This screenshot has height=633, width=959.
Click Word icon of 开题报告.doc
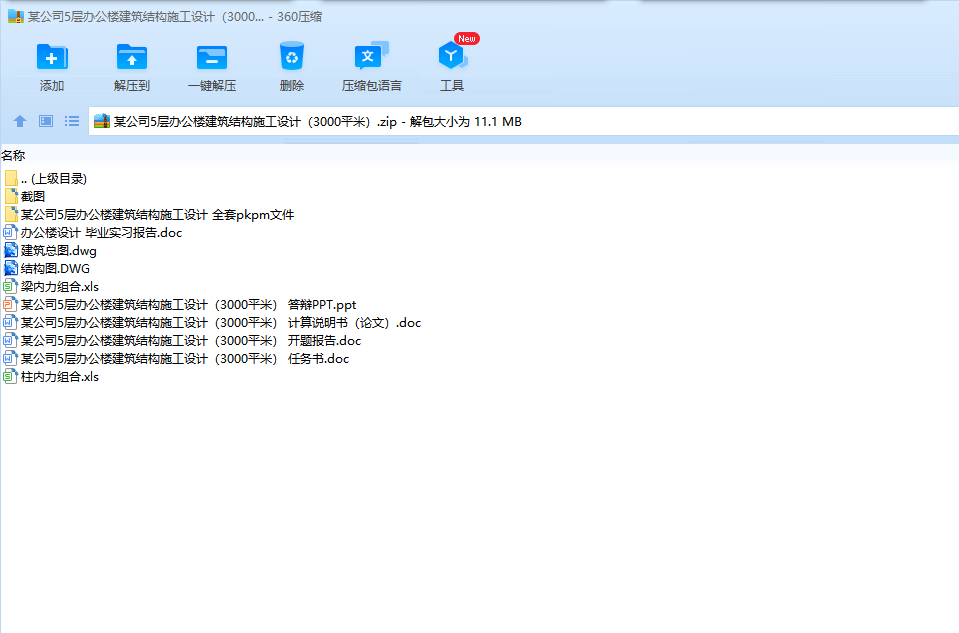[x=10, y=340]
